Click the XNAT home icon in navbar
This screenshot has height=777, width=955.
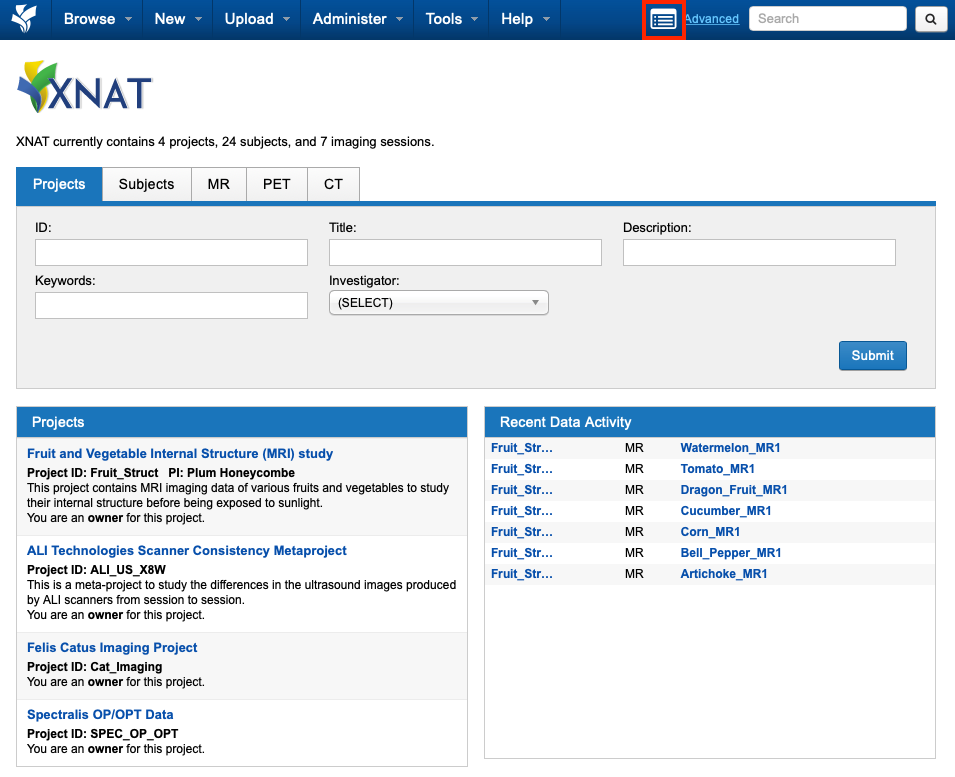pyautogui.click(x=24, y=19)
